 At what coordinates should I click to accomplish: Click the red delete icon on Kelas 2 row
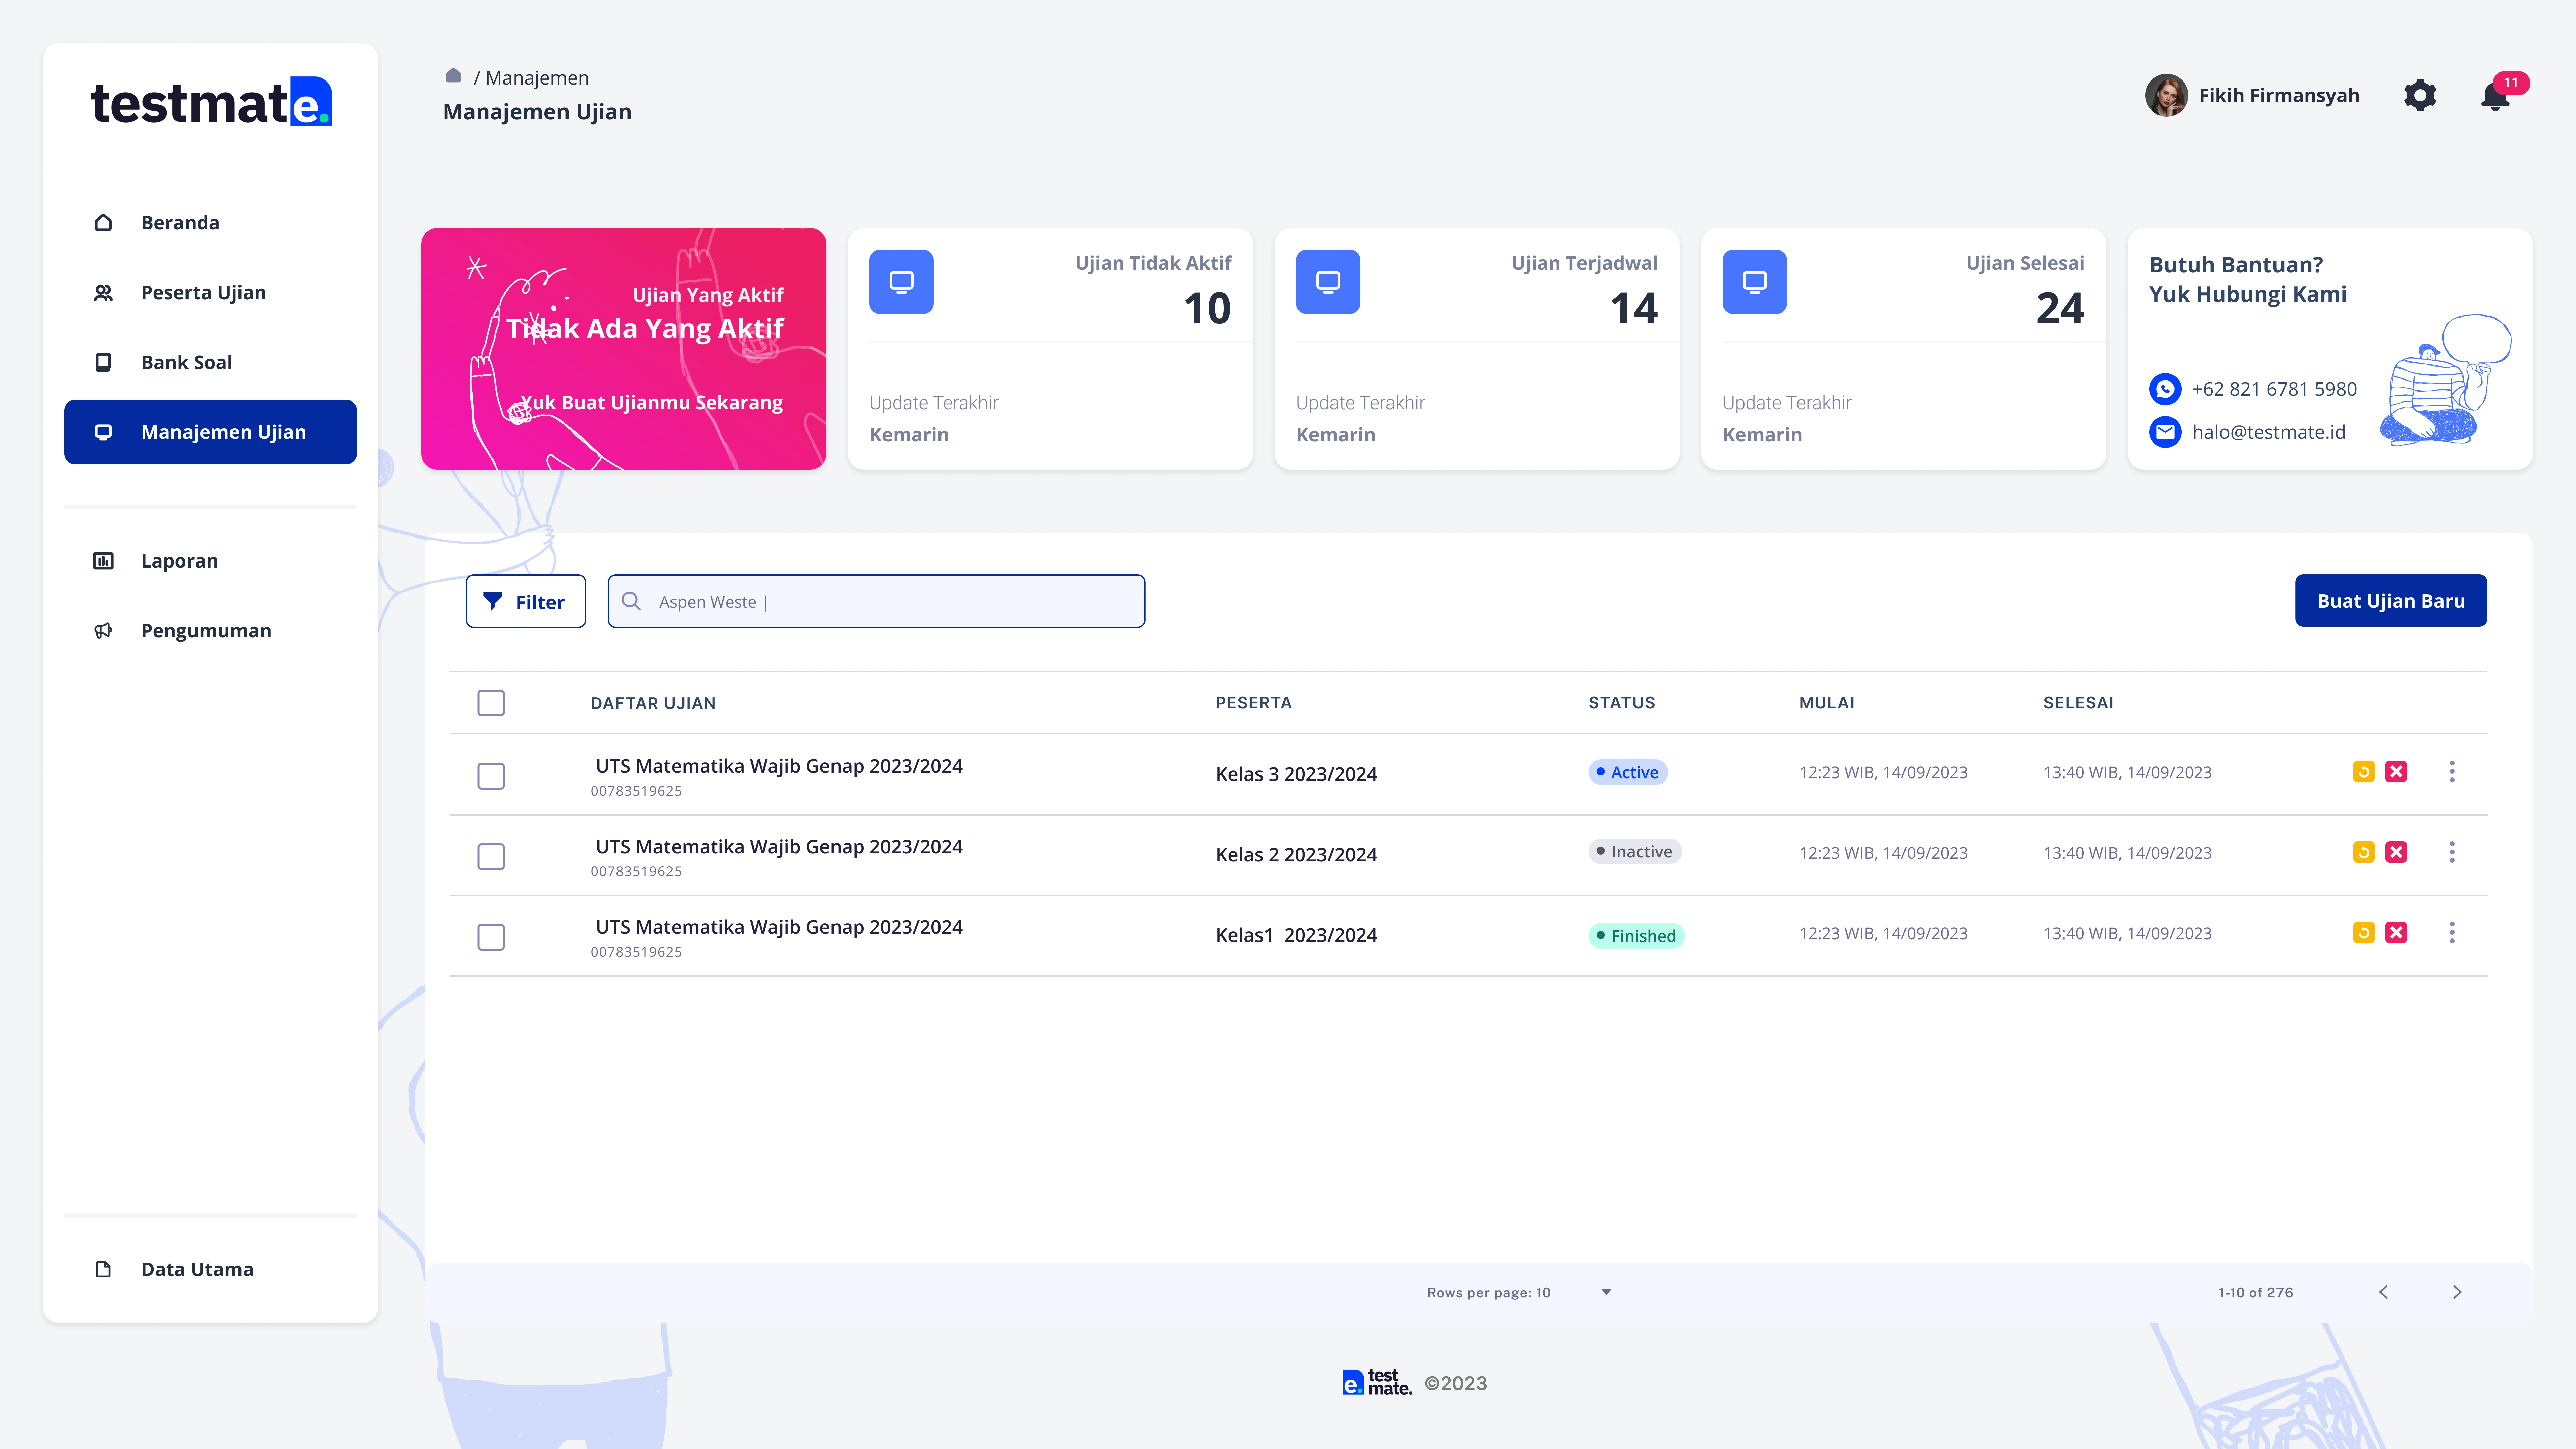2396,852
